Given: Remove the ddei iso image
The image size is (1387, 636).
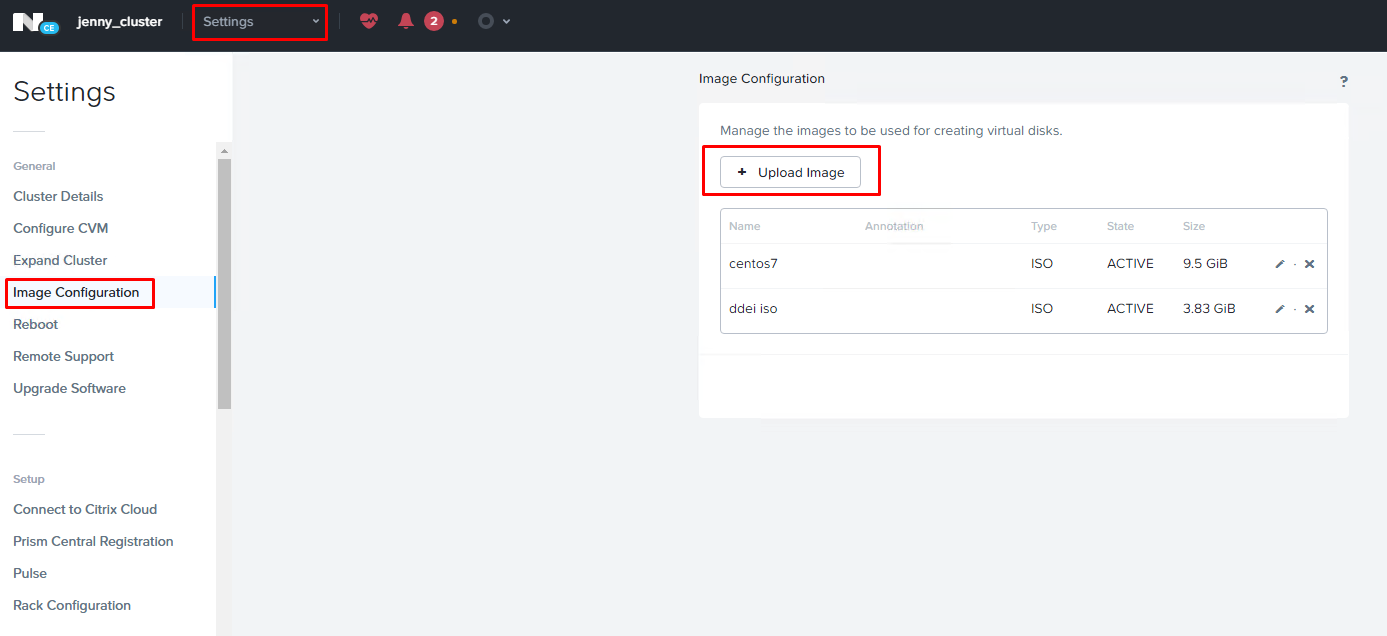Looking at the screenshot, I should pos(1309,309).
